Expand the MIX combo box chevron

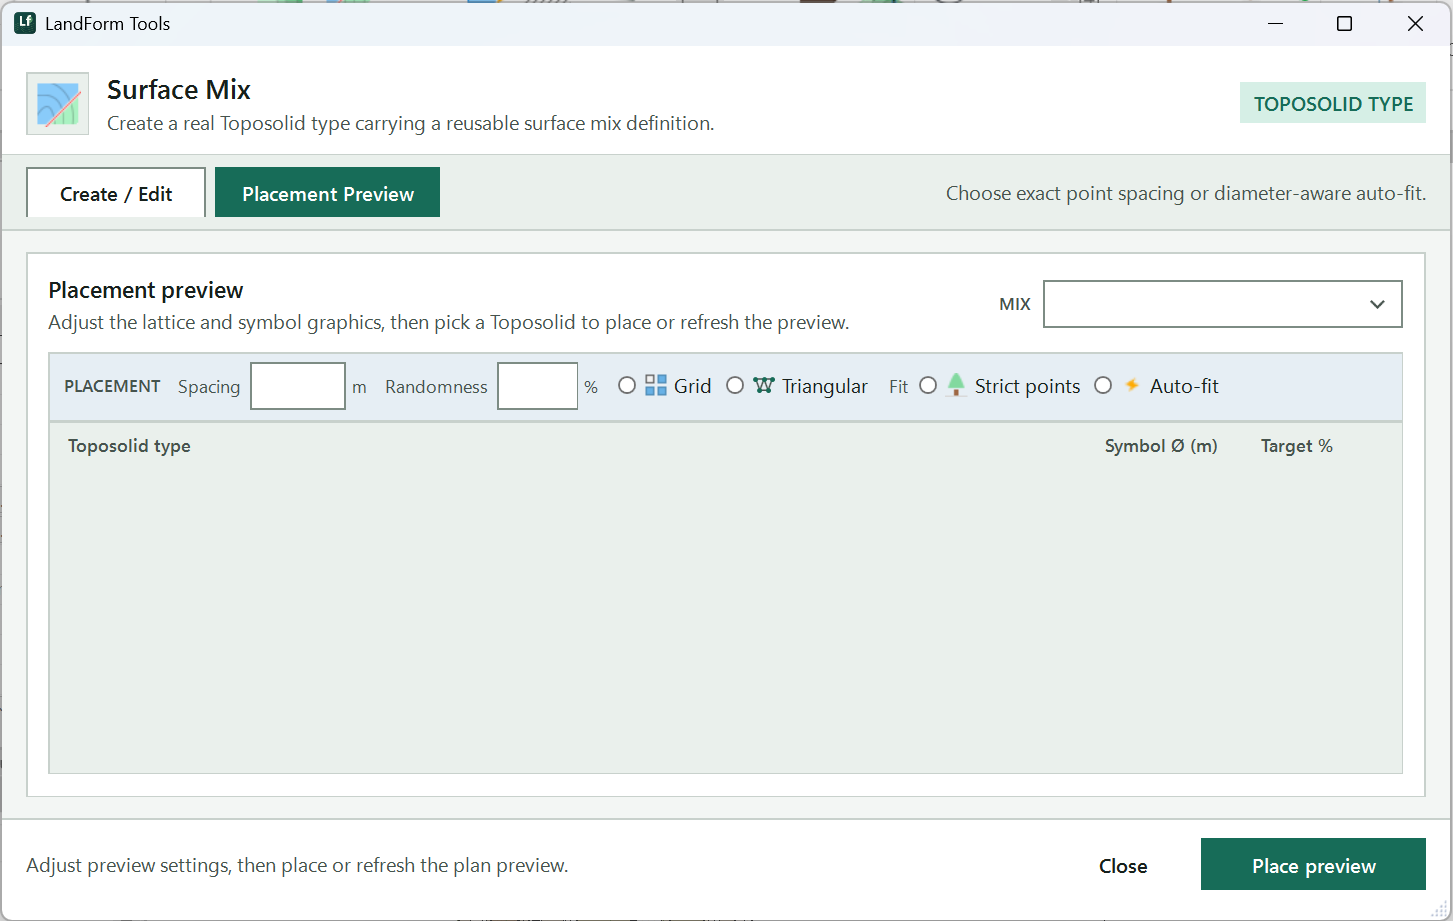click(x=1377, y=304)
